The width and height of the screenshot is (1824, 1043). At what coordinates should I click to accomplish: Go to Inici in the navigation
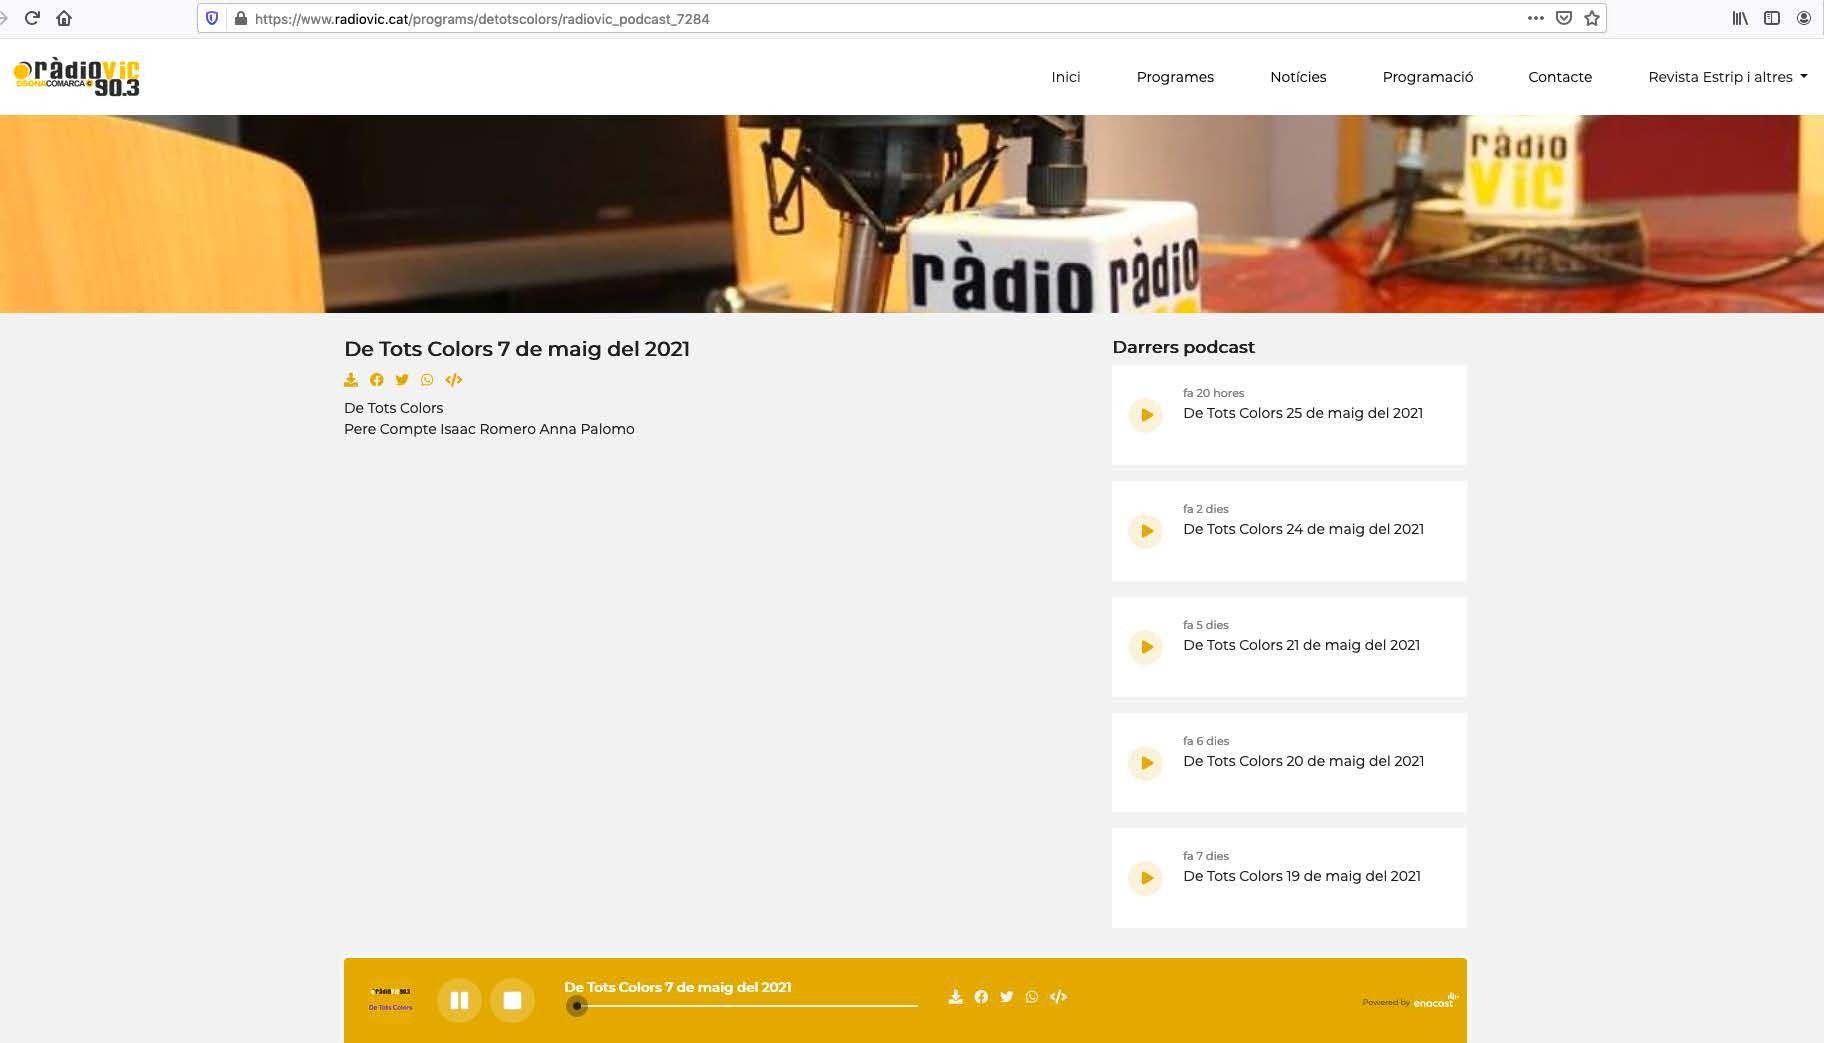(x=1066, y=77)
